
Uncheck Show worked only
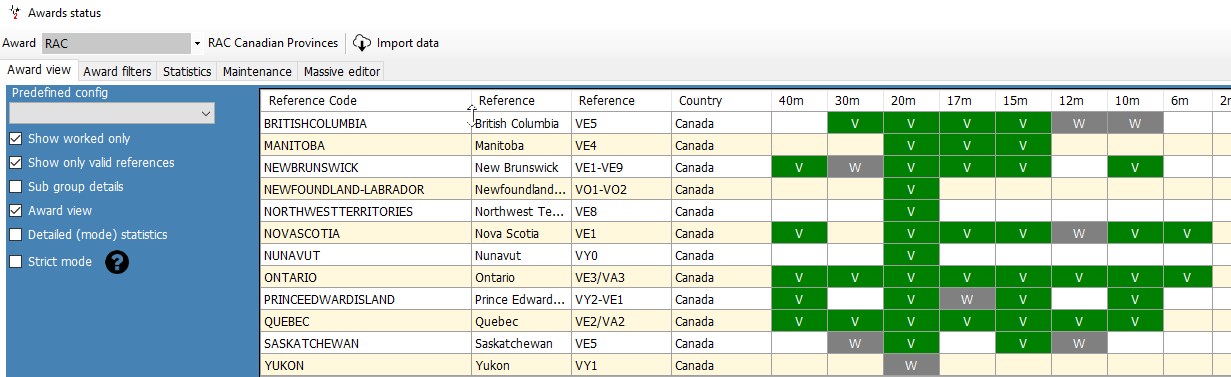pyautogui.click(x=15, y=139)
